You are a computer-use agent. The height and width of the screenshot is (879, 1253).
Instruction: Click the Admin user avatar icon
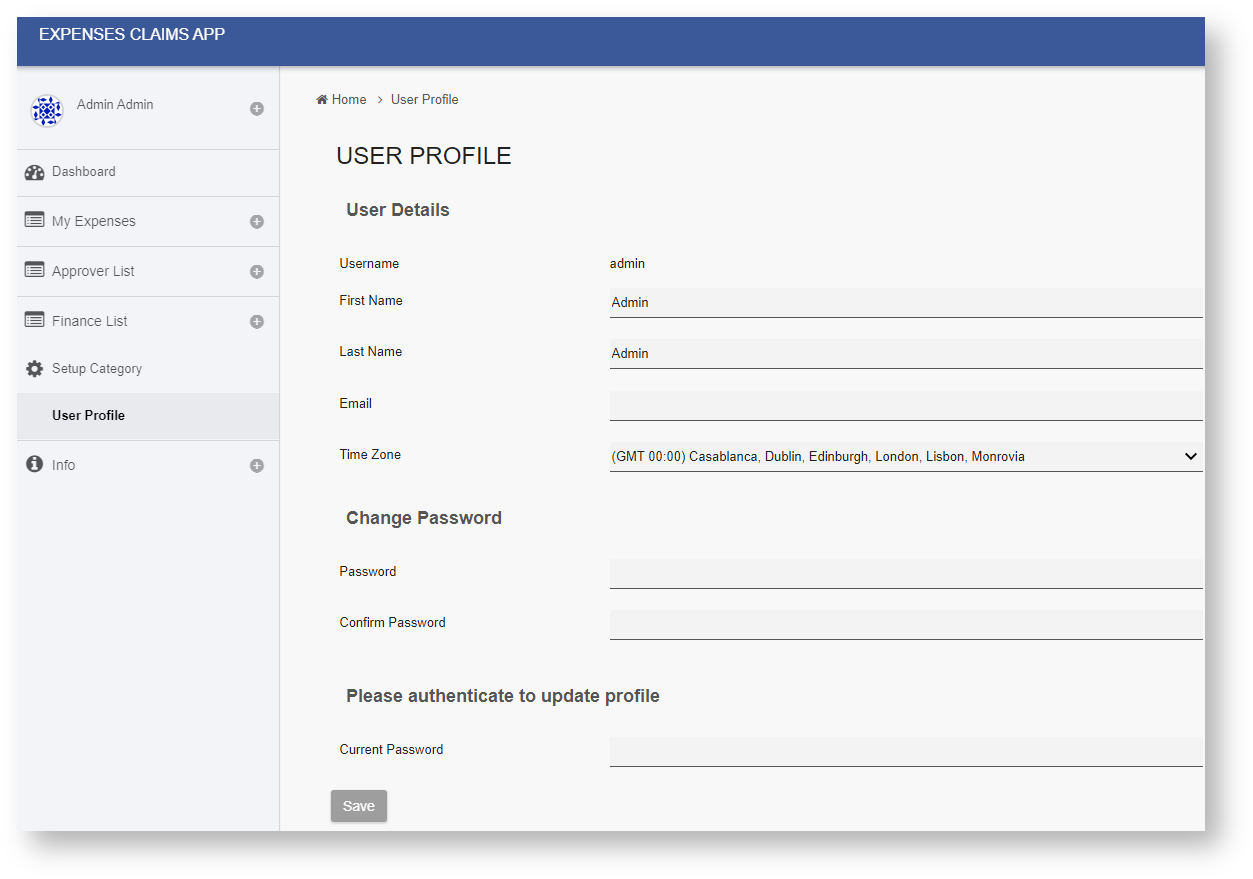click(x=47, y=110)
